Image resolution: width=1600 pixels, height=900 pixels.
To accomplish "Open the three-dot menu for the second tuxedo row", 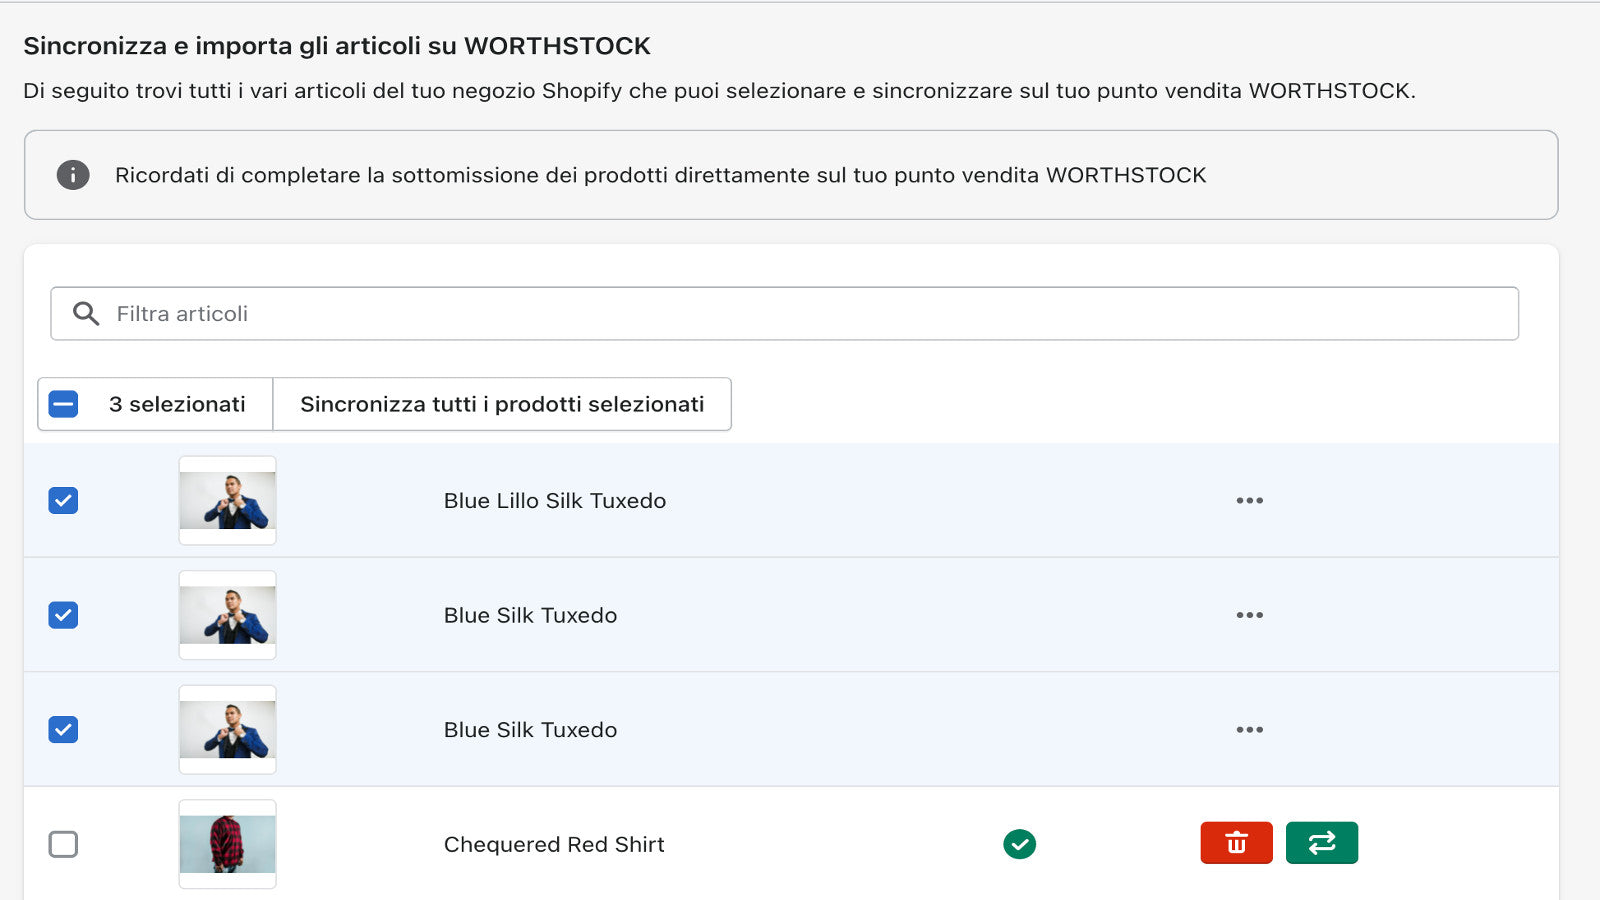I will 1249,615.
